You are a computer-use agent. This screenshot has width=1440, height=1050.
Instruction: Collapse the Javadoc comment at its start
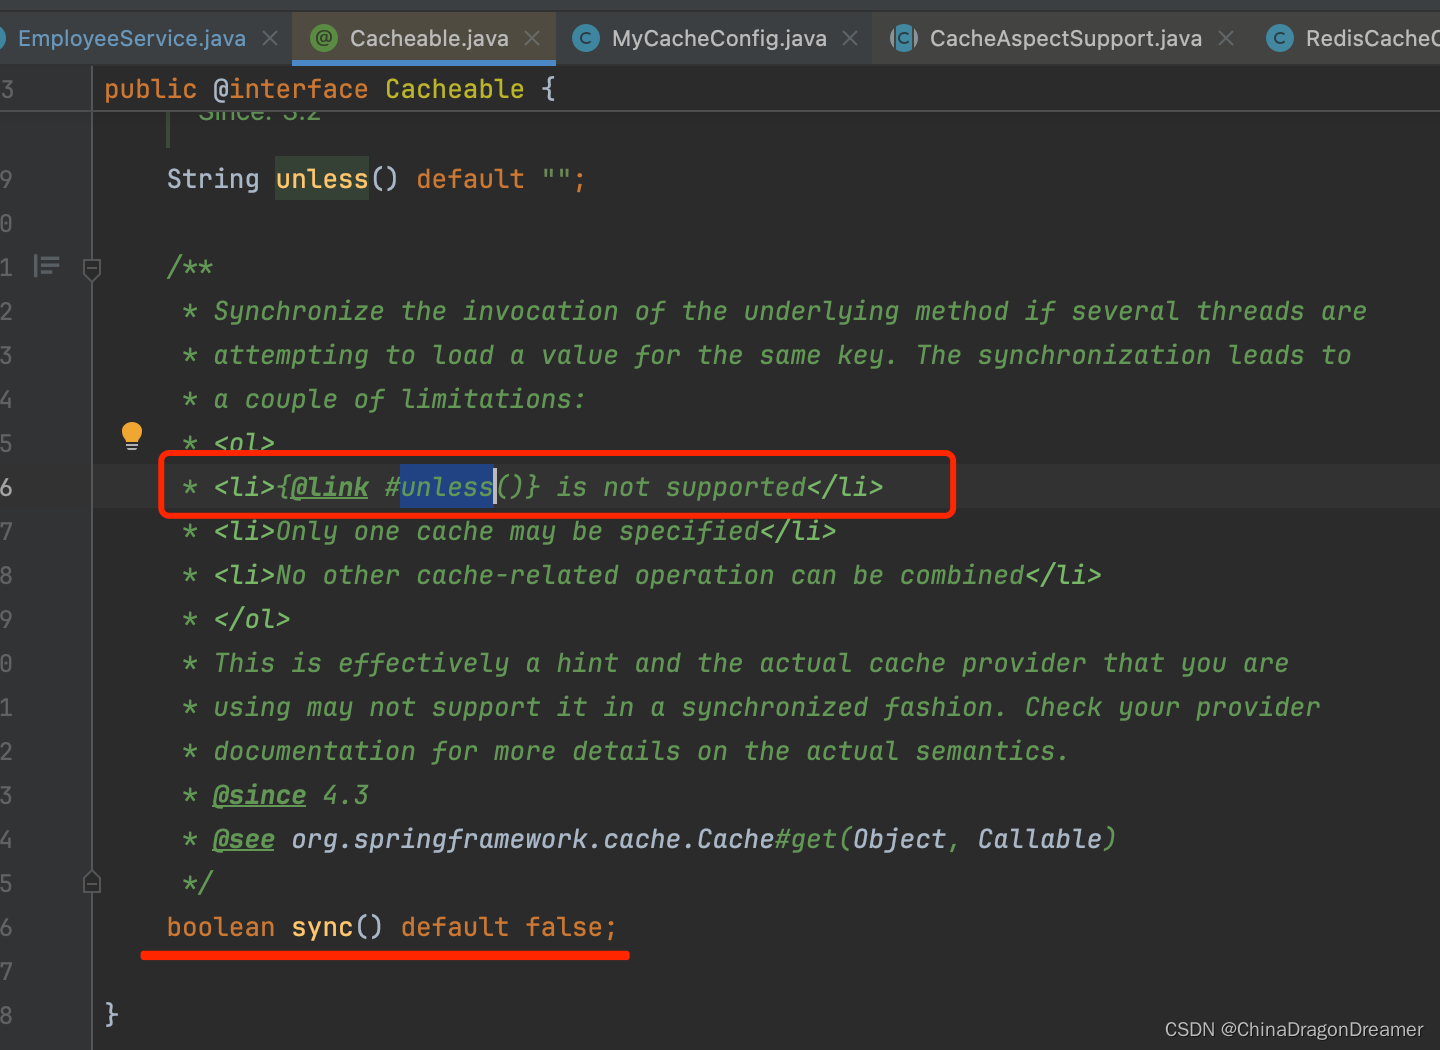pyautogui.click(x=92, y=269)
